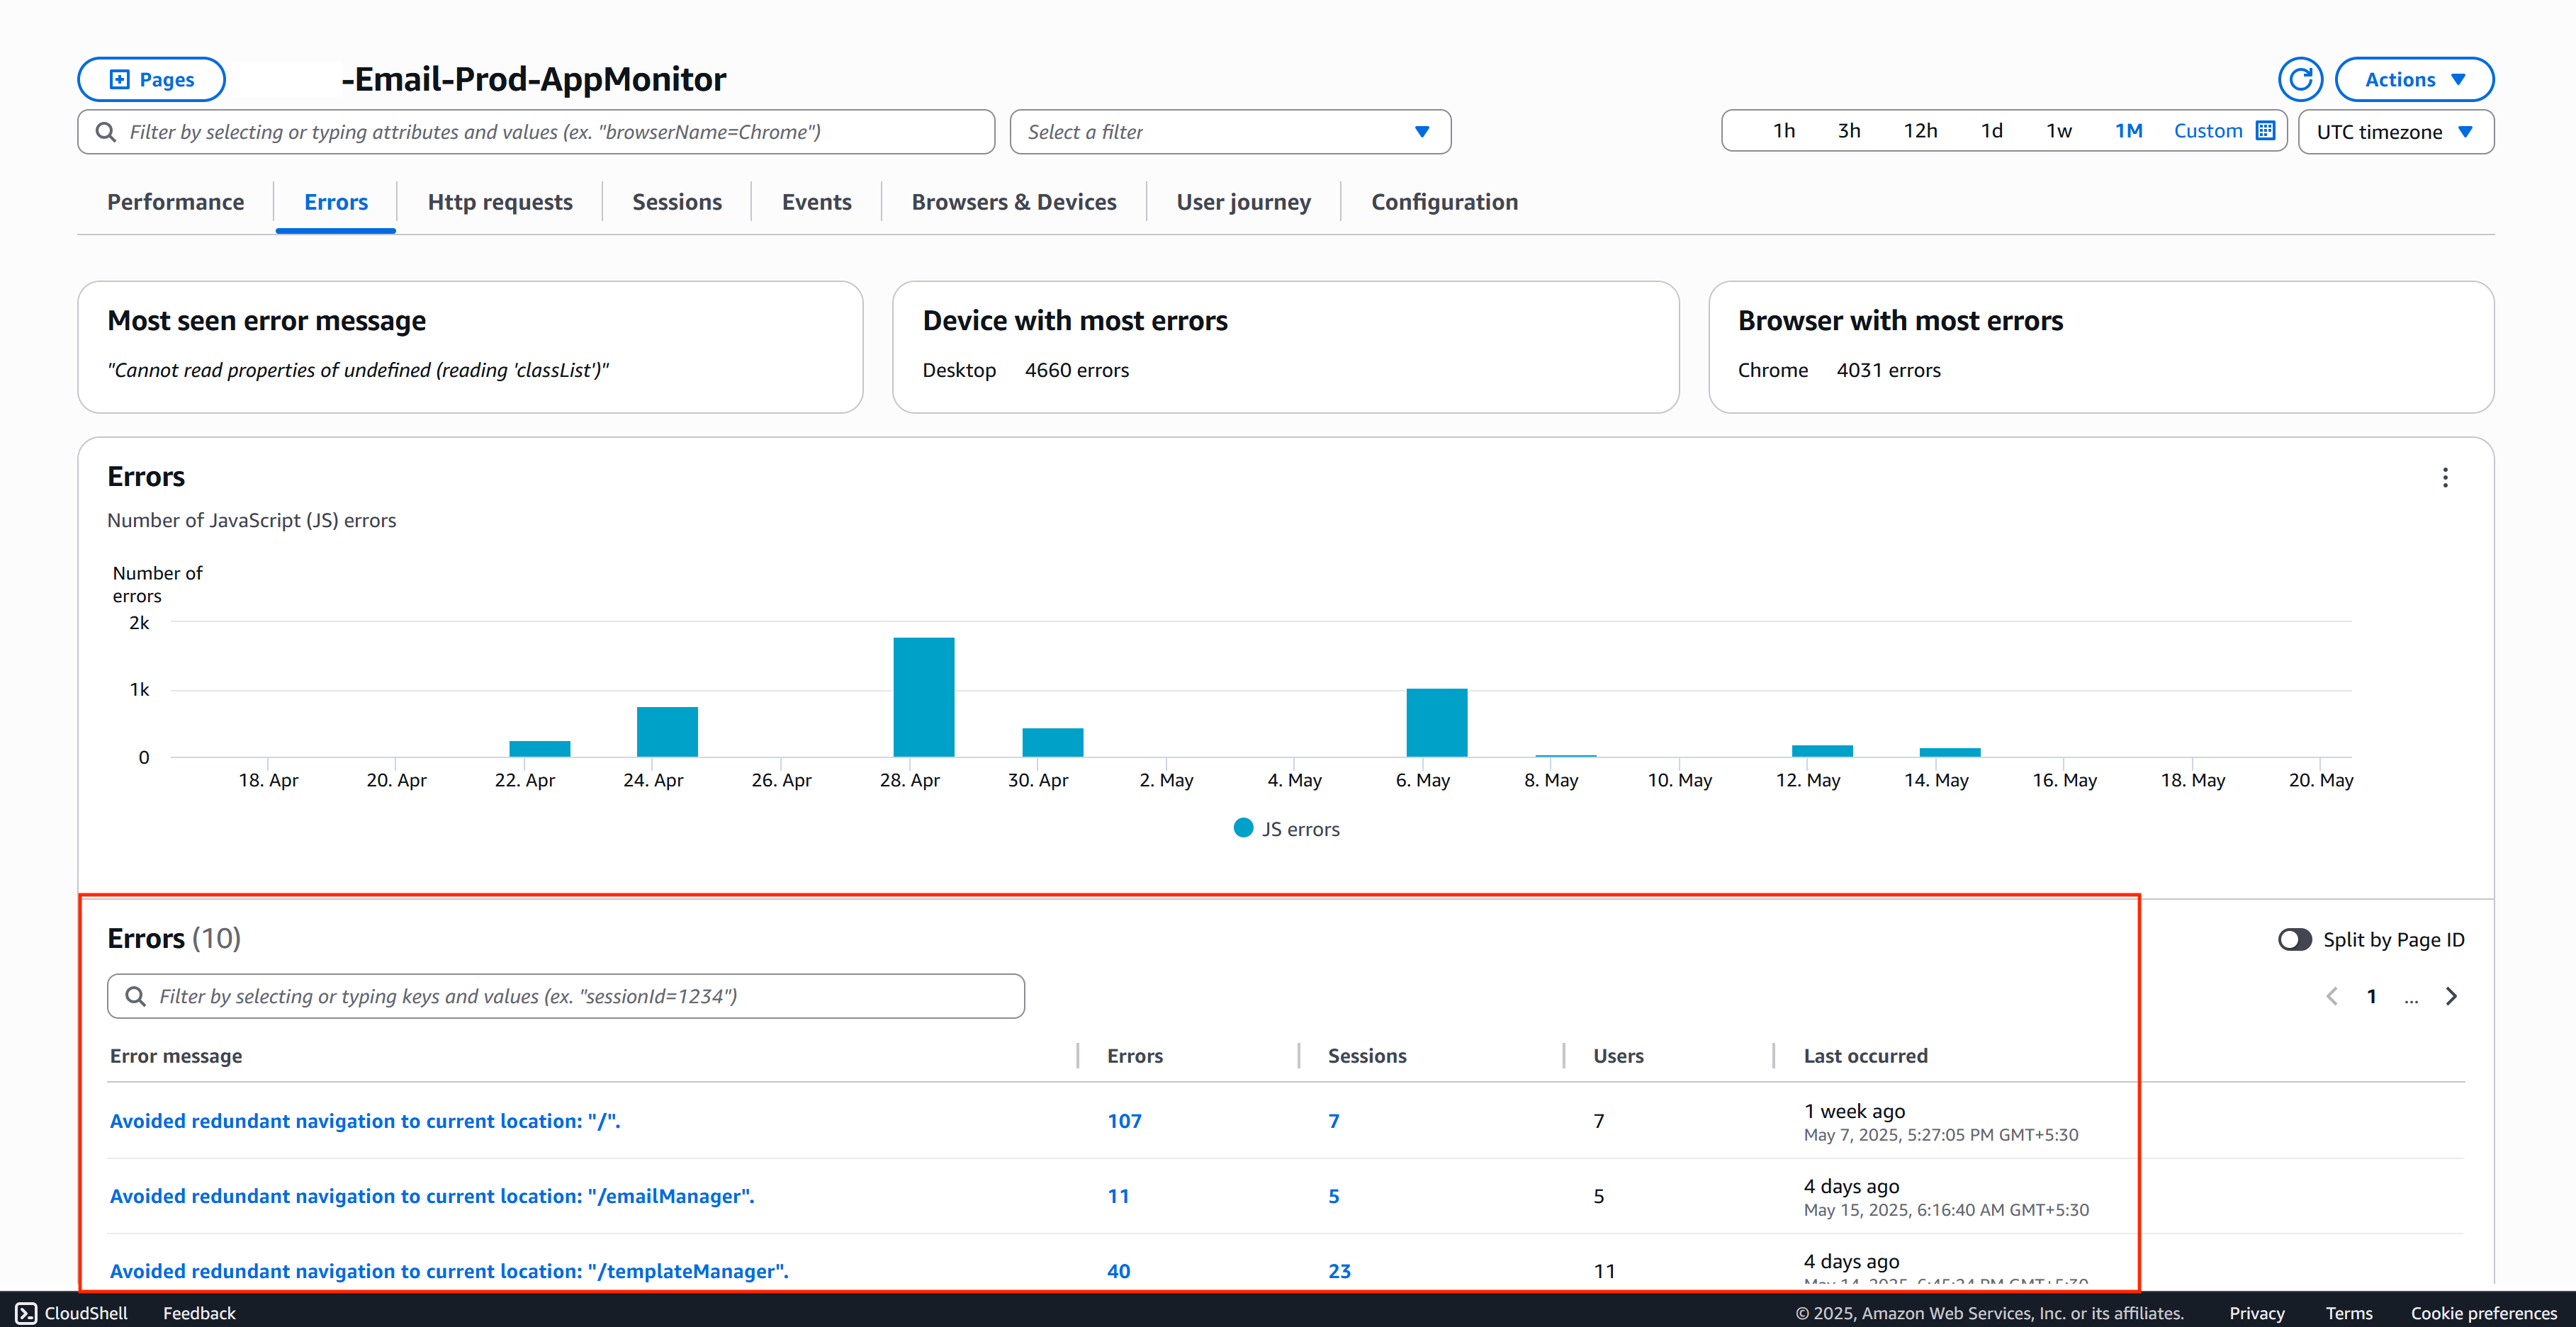Click the refresh icon near Actions
Viewport: 2576px width, 1327px height.
pyautogui.click(x=2301, y=79)
